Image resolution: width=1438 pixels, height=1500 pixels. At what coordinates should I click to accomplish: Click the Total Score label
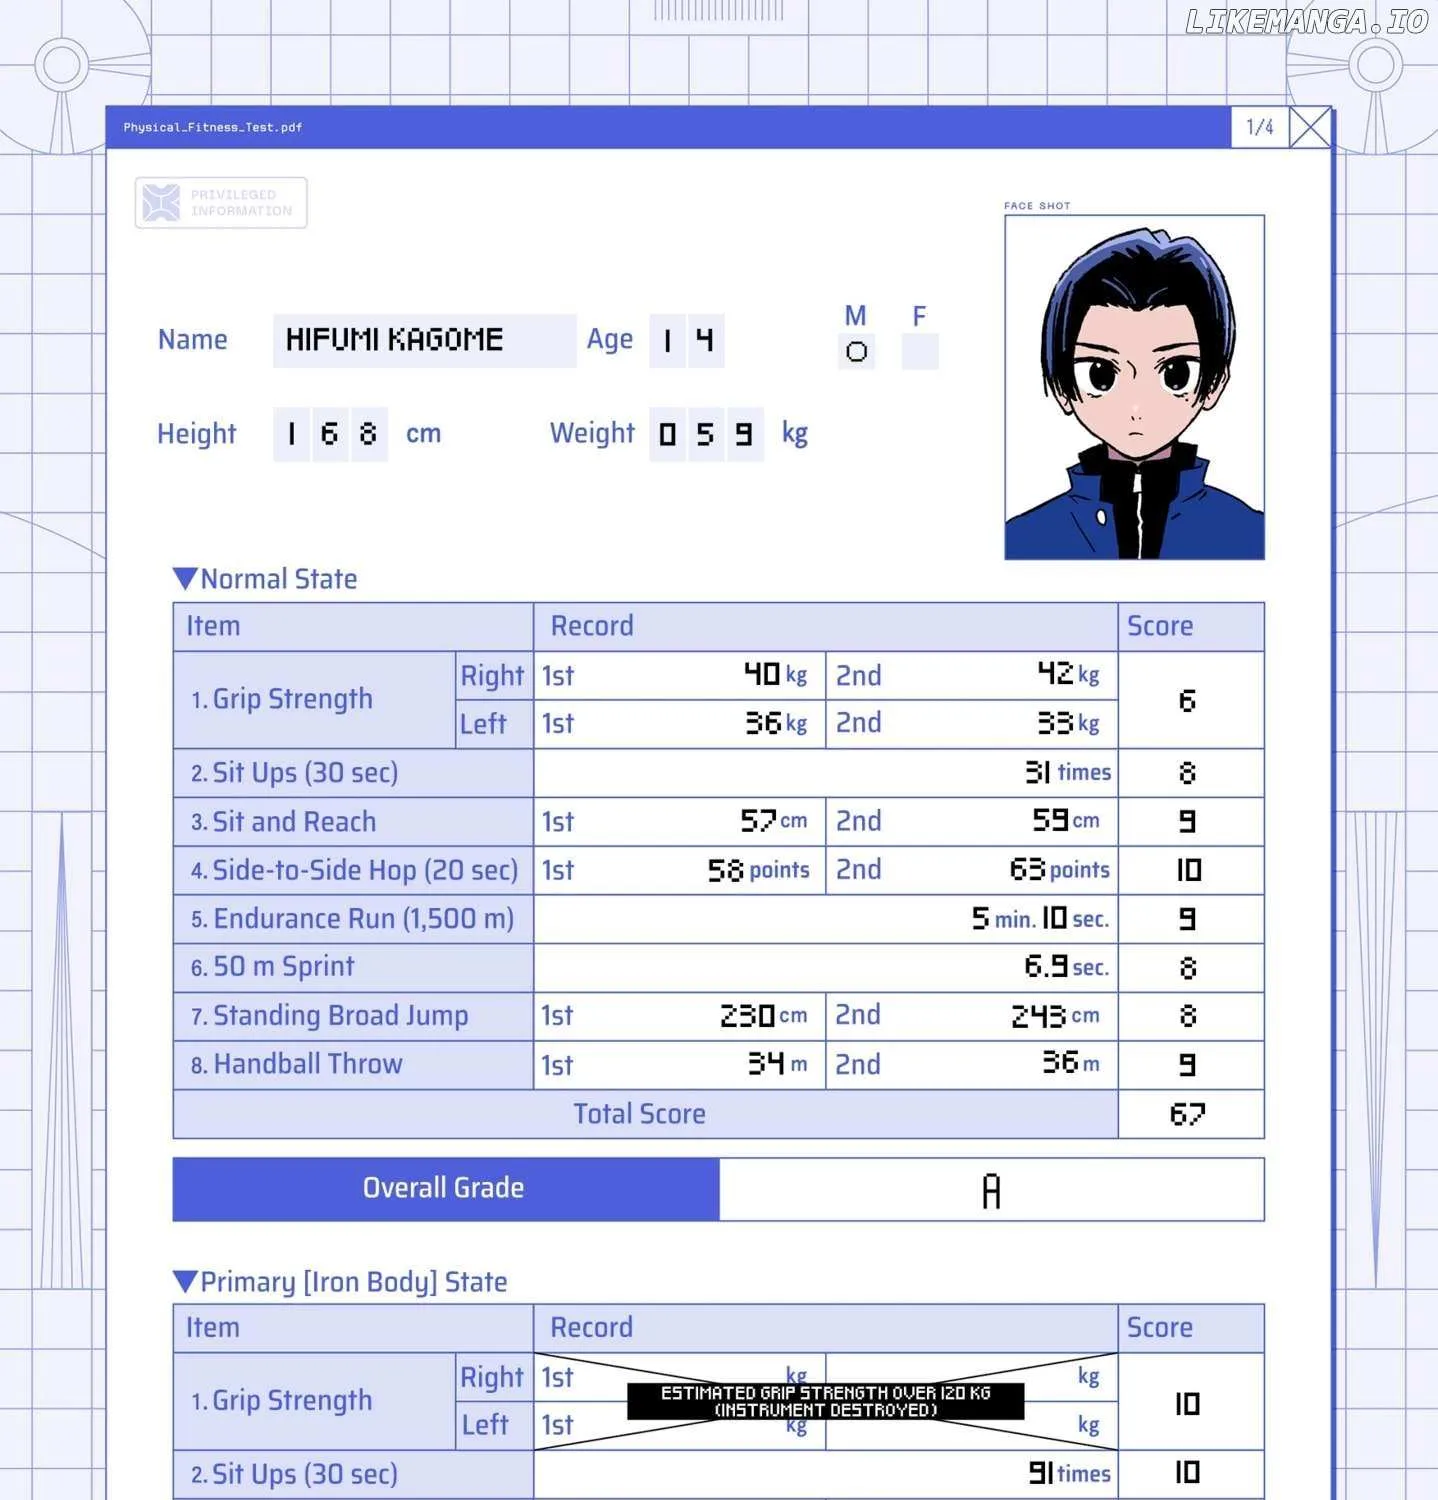click(x=640, y=1114)
